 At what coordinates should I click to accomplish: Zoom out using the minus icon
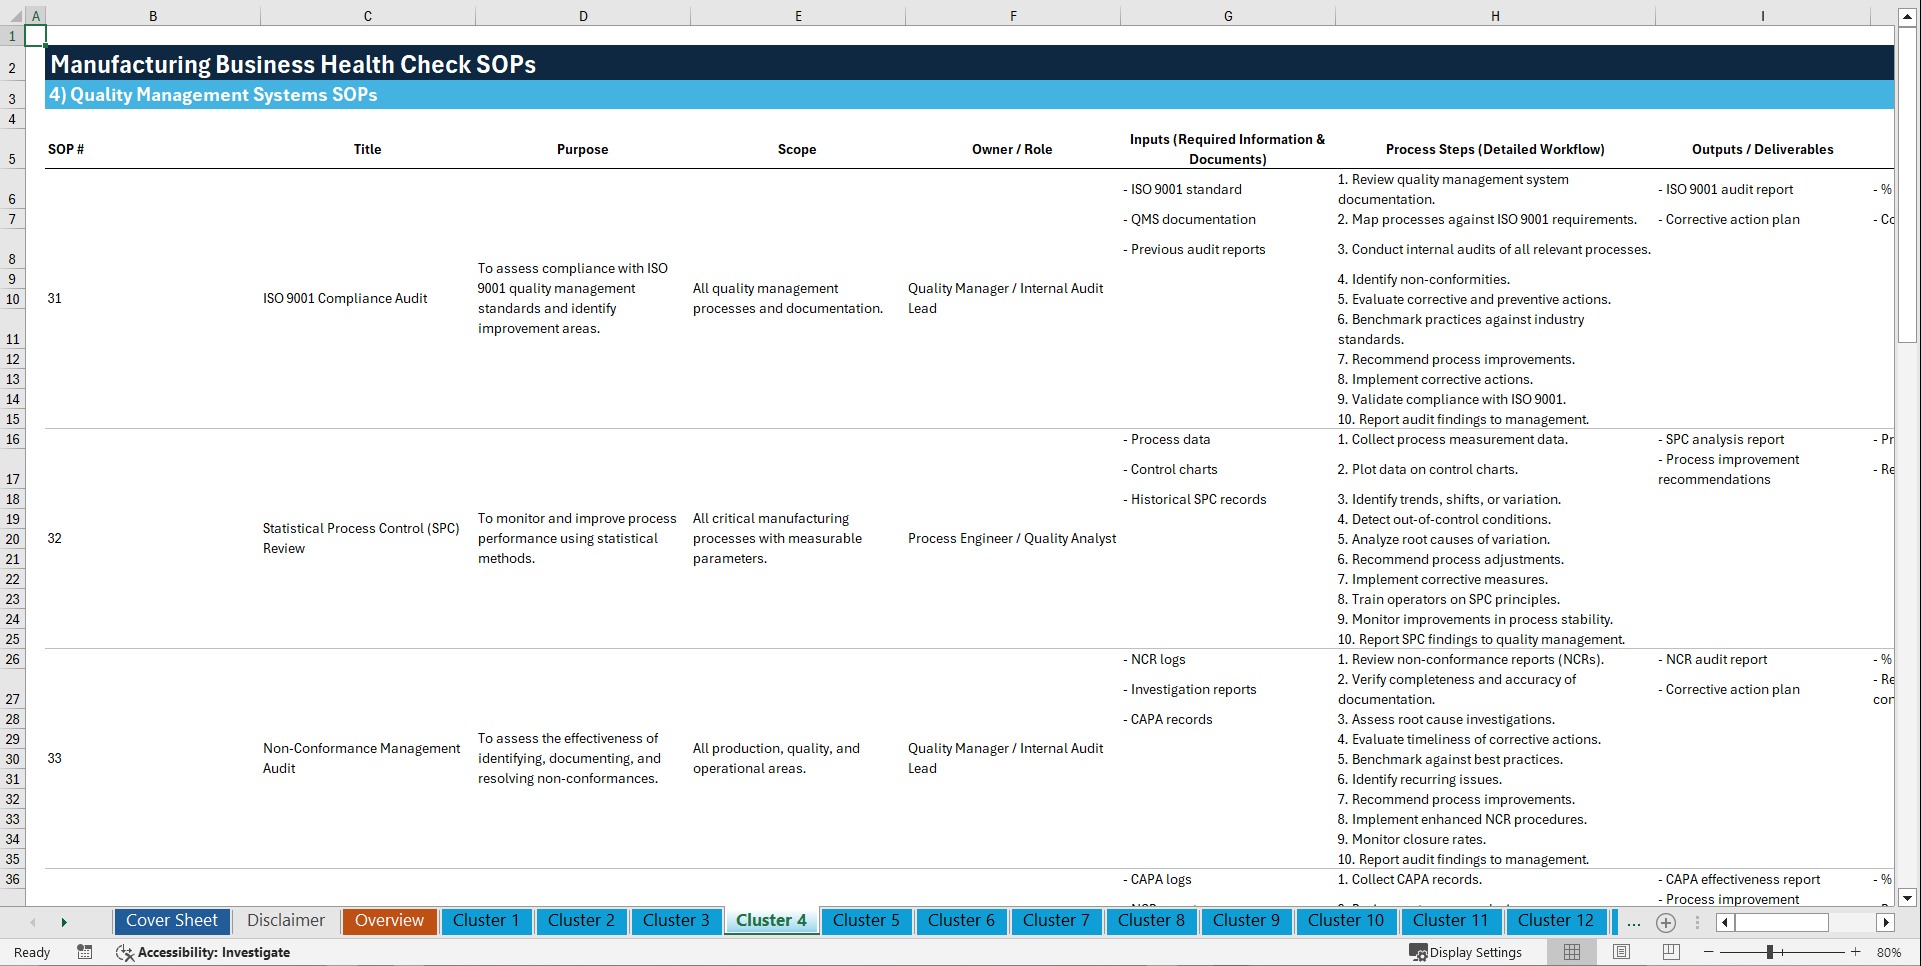tap(1709, 952)
